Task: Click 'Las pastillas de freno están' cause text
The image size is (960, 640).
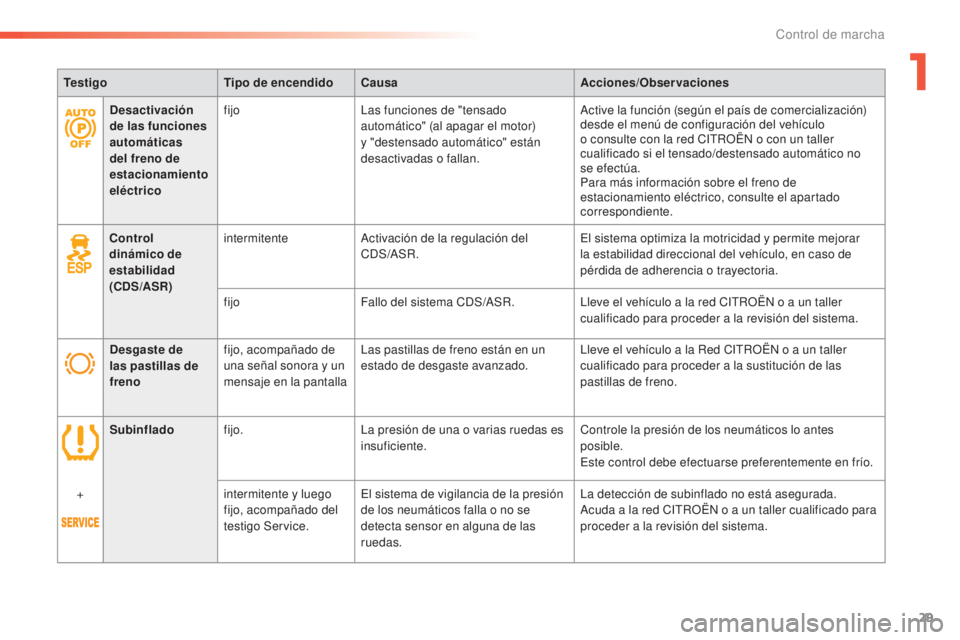Action: pyautogui.click(x=452, y=358)
